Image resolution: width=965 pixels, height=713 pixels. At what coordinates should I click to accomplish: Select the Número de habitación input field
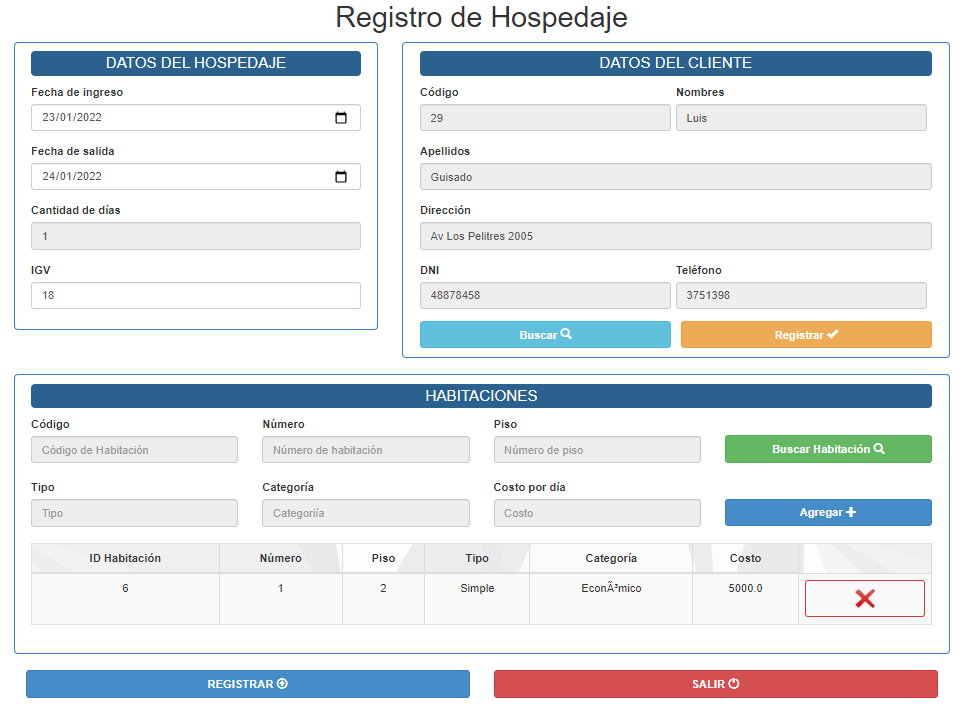pyautogui.click(x=365, y=449)
